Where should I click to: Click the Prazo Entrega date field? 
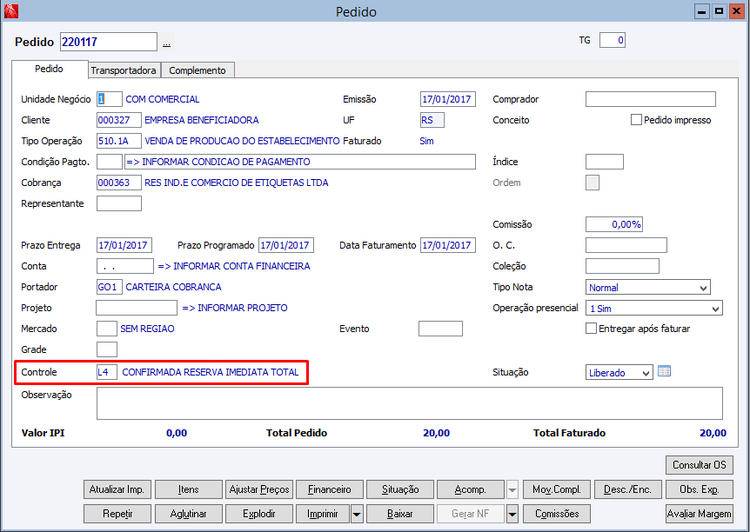[124, 245]
